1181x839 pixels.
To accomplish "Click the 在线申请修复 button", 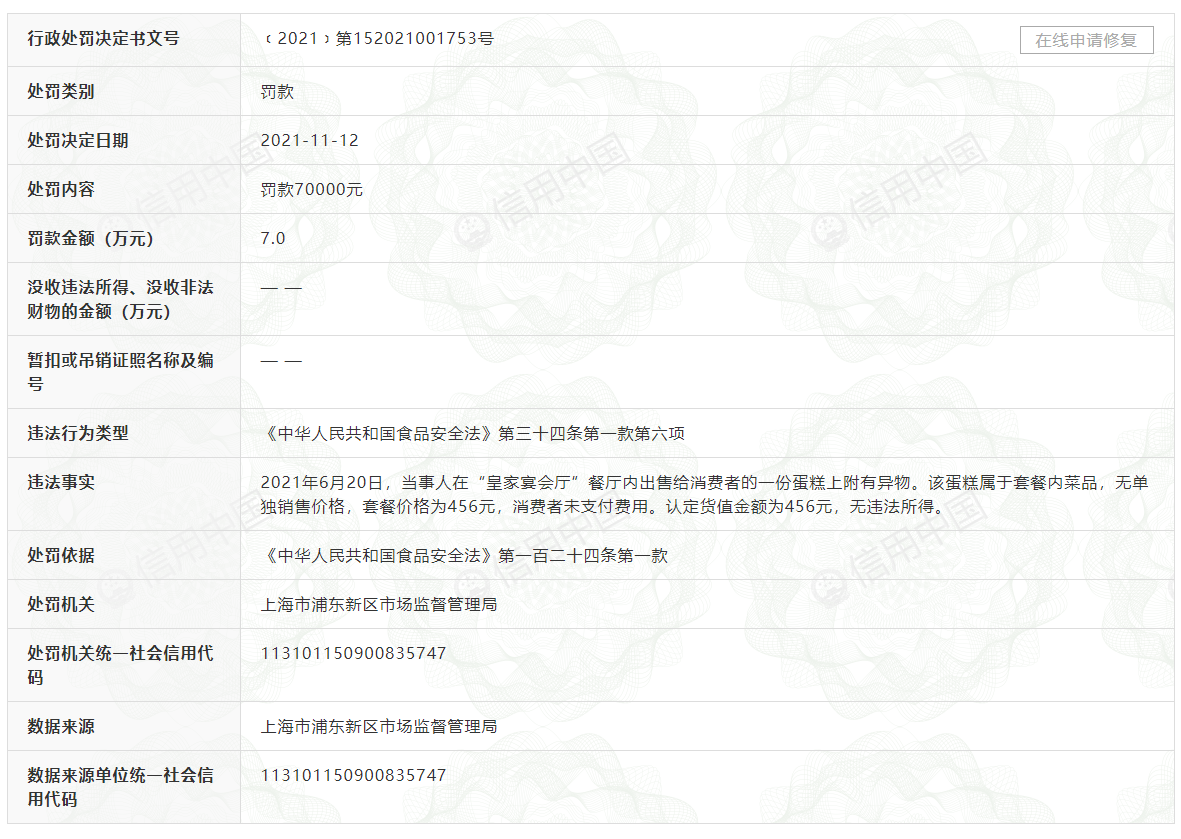I will pyautogui.click(x=1086, y=40).
